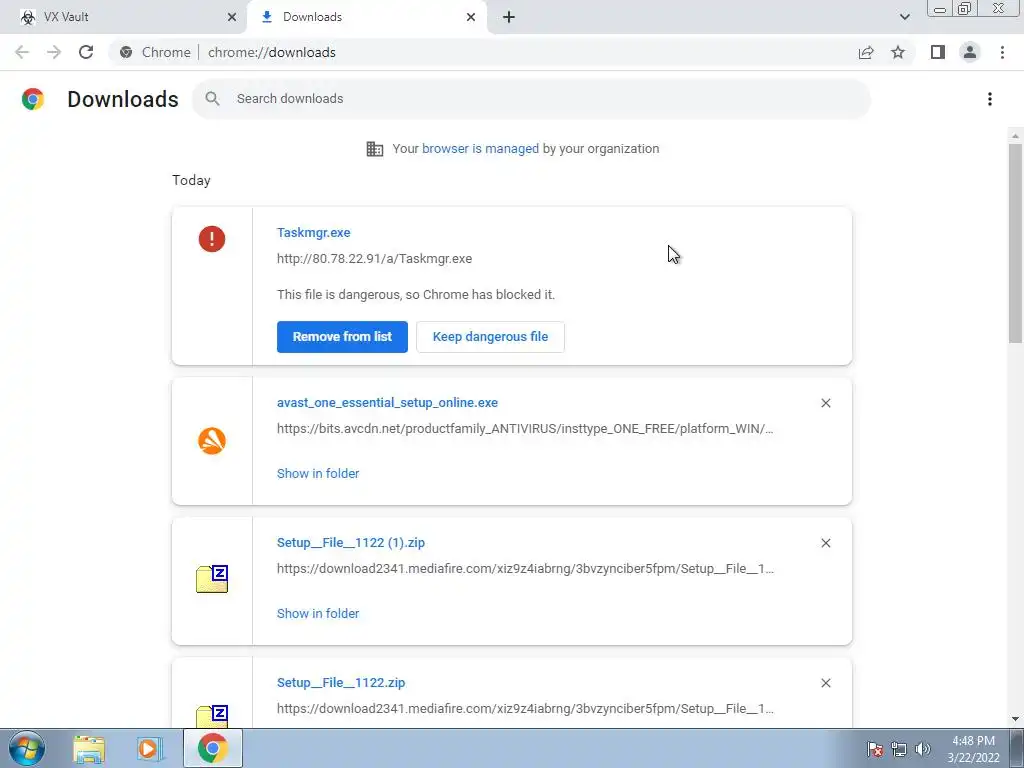Open the Chrome profile avatar

coord(970,52)
